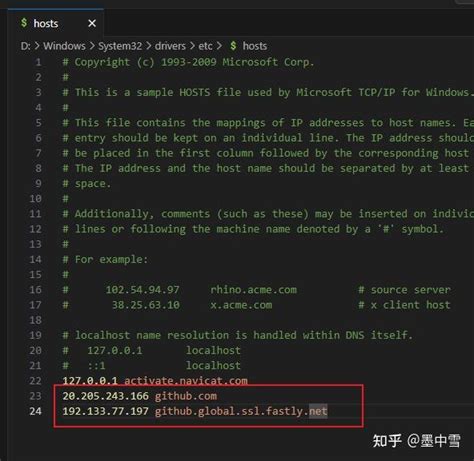
Task: Click the 192.133.77.197 IP address
Action: [105, 411]
